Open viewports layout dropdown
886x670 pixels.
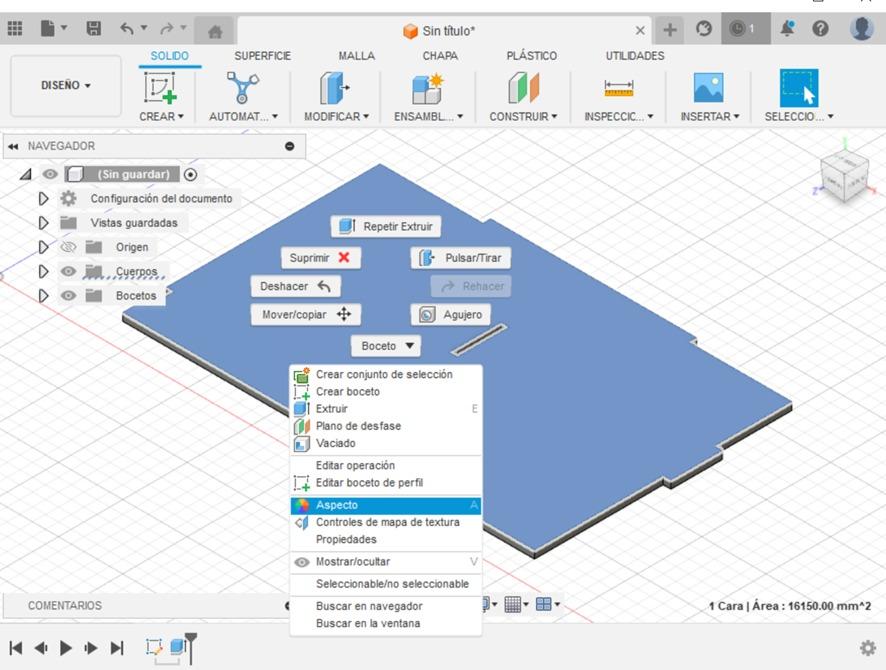[x=548, y=604]
